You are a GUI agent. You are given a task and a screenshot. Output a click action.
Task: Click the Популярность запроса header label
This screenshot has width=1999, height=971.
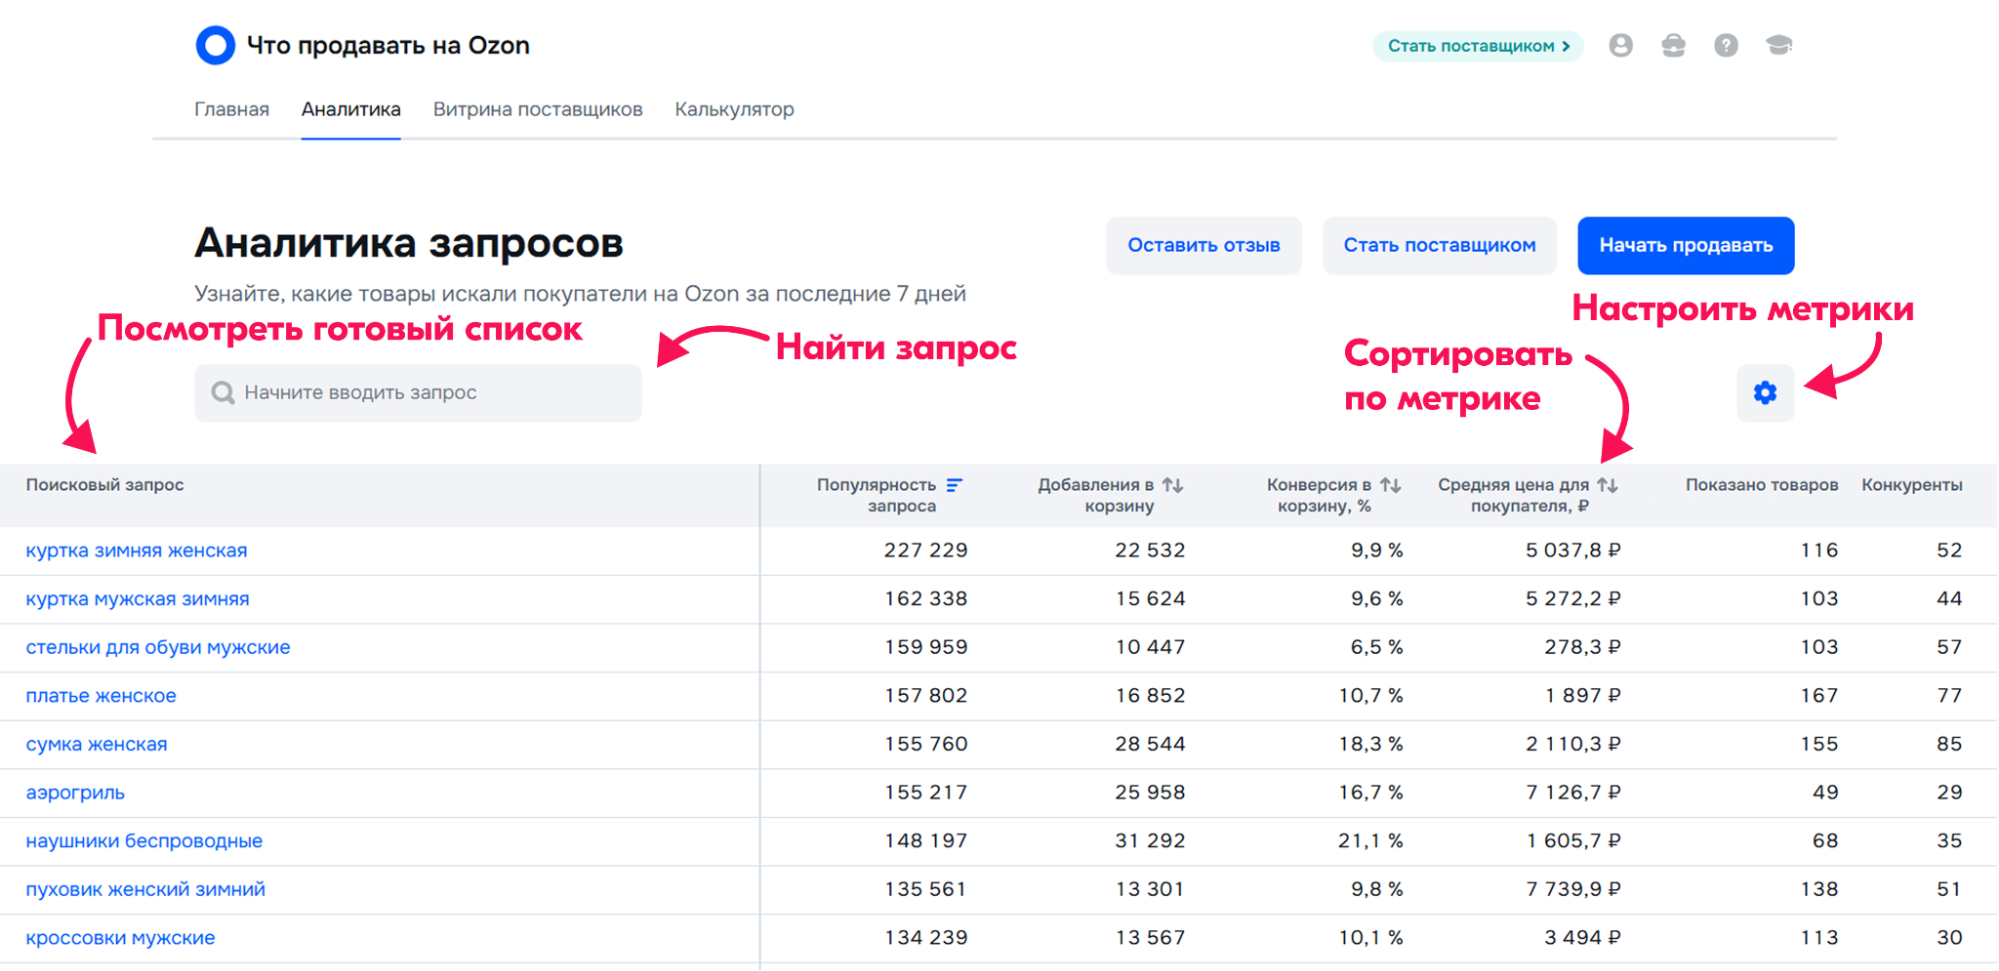[x=877, y=495]
